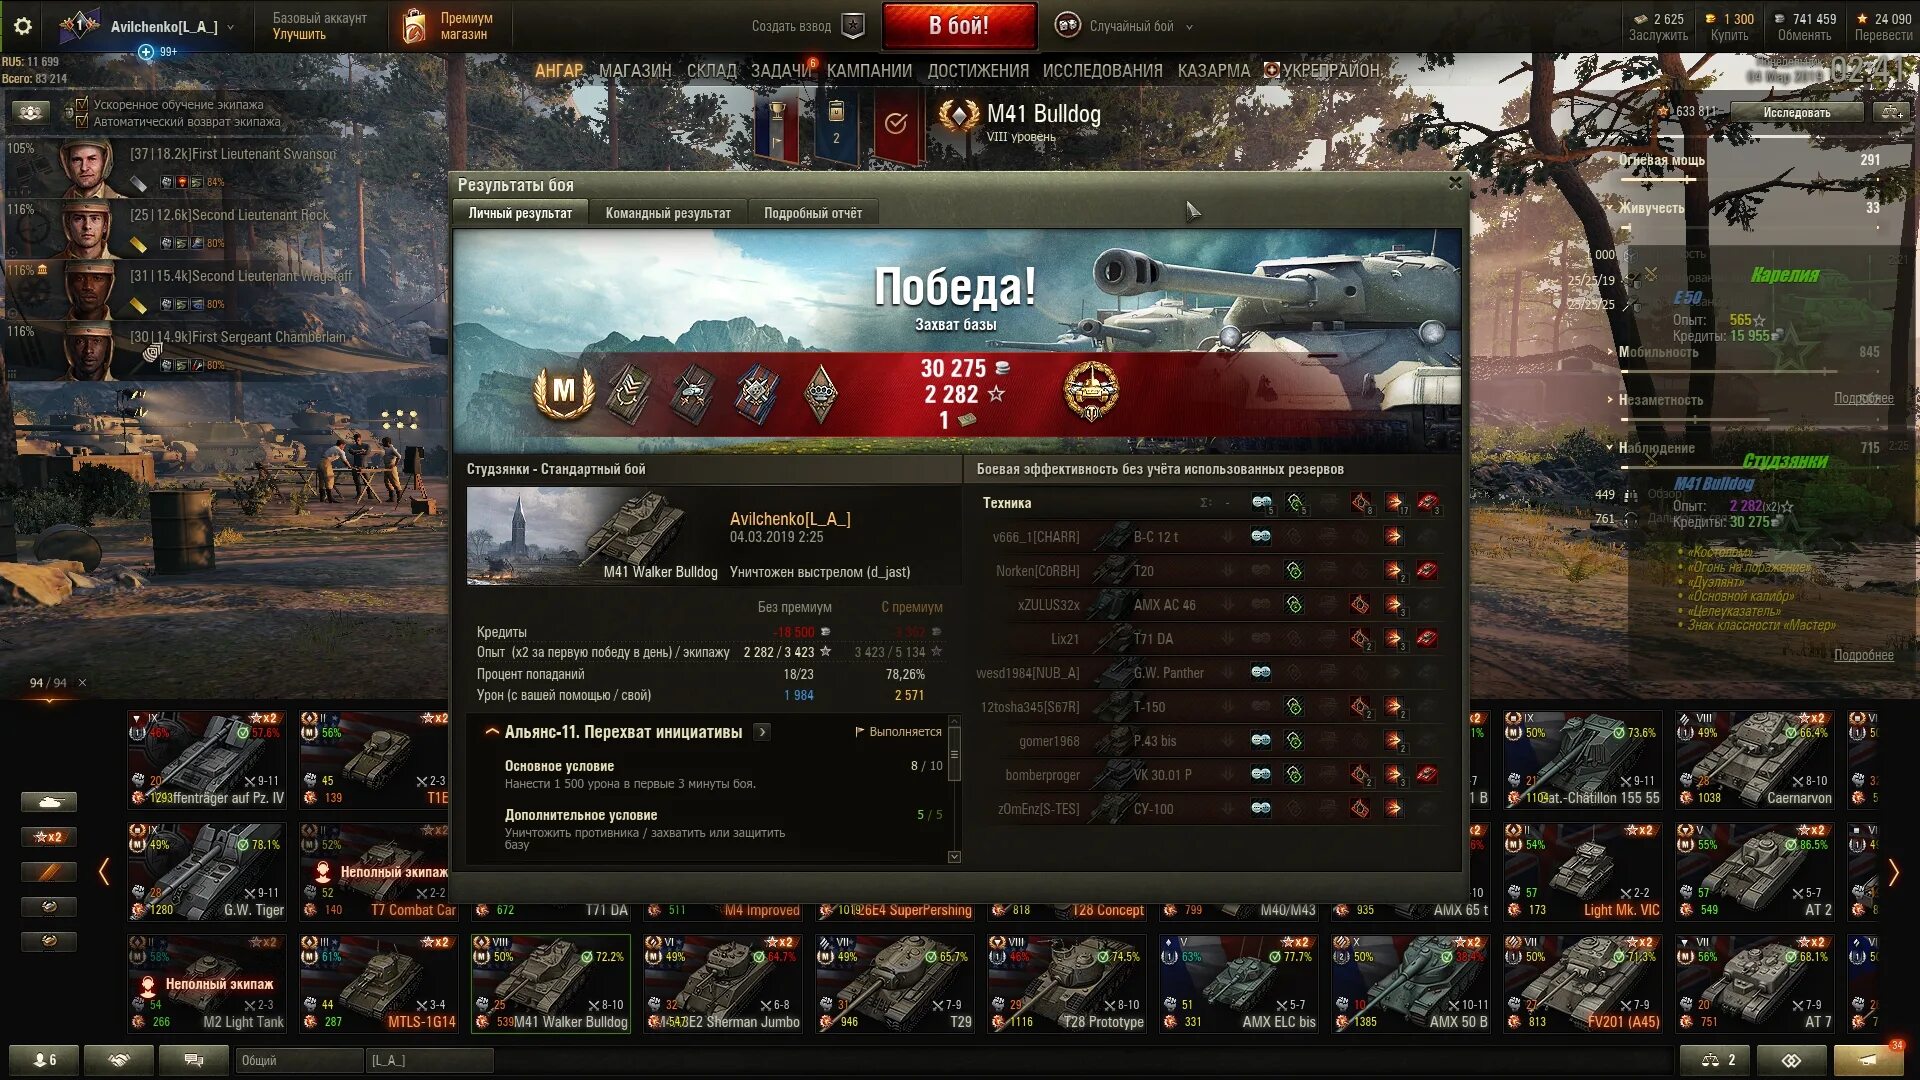
Task: Click the mission list scrollbar
Action: tap(954, 790)
